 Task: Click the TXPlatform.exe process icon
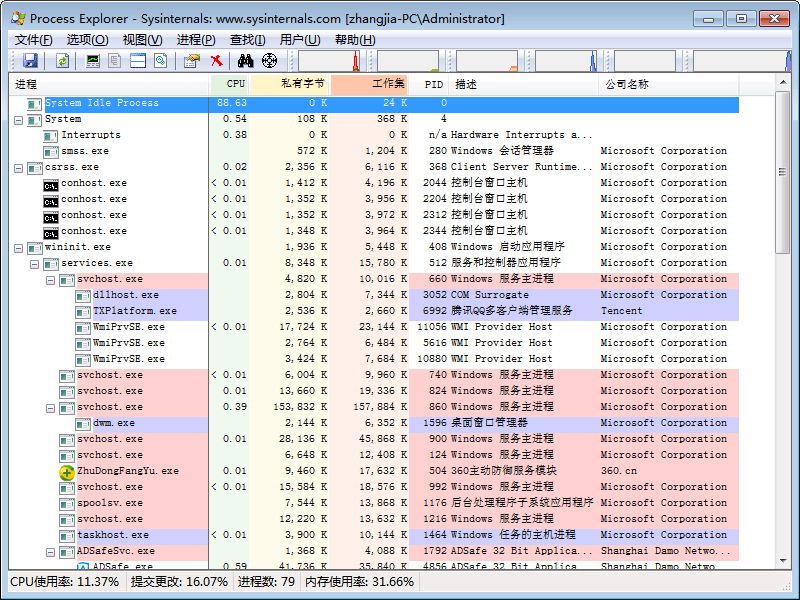click(x=83, y=311)
